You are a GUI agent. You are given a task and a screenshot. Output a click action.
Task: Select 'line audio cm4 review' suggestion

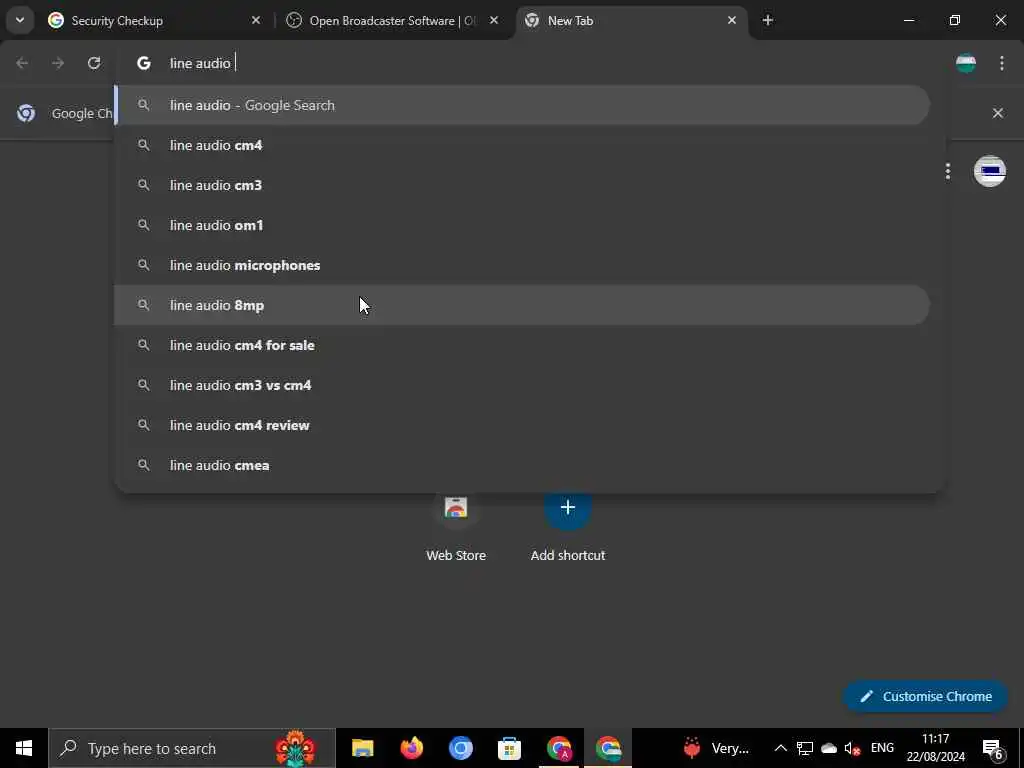tap(522, 425)
